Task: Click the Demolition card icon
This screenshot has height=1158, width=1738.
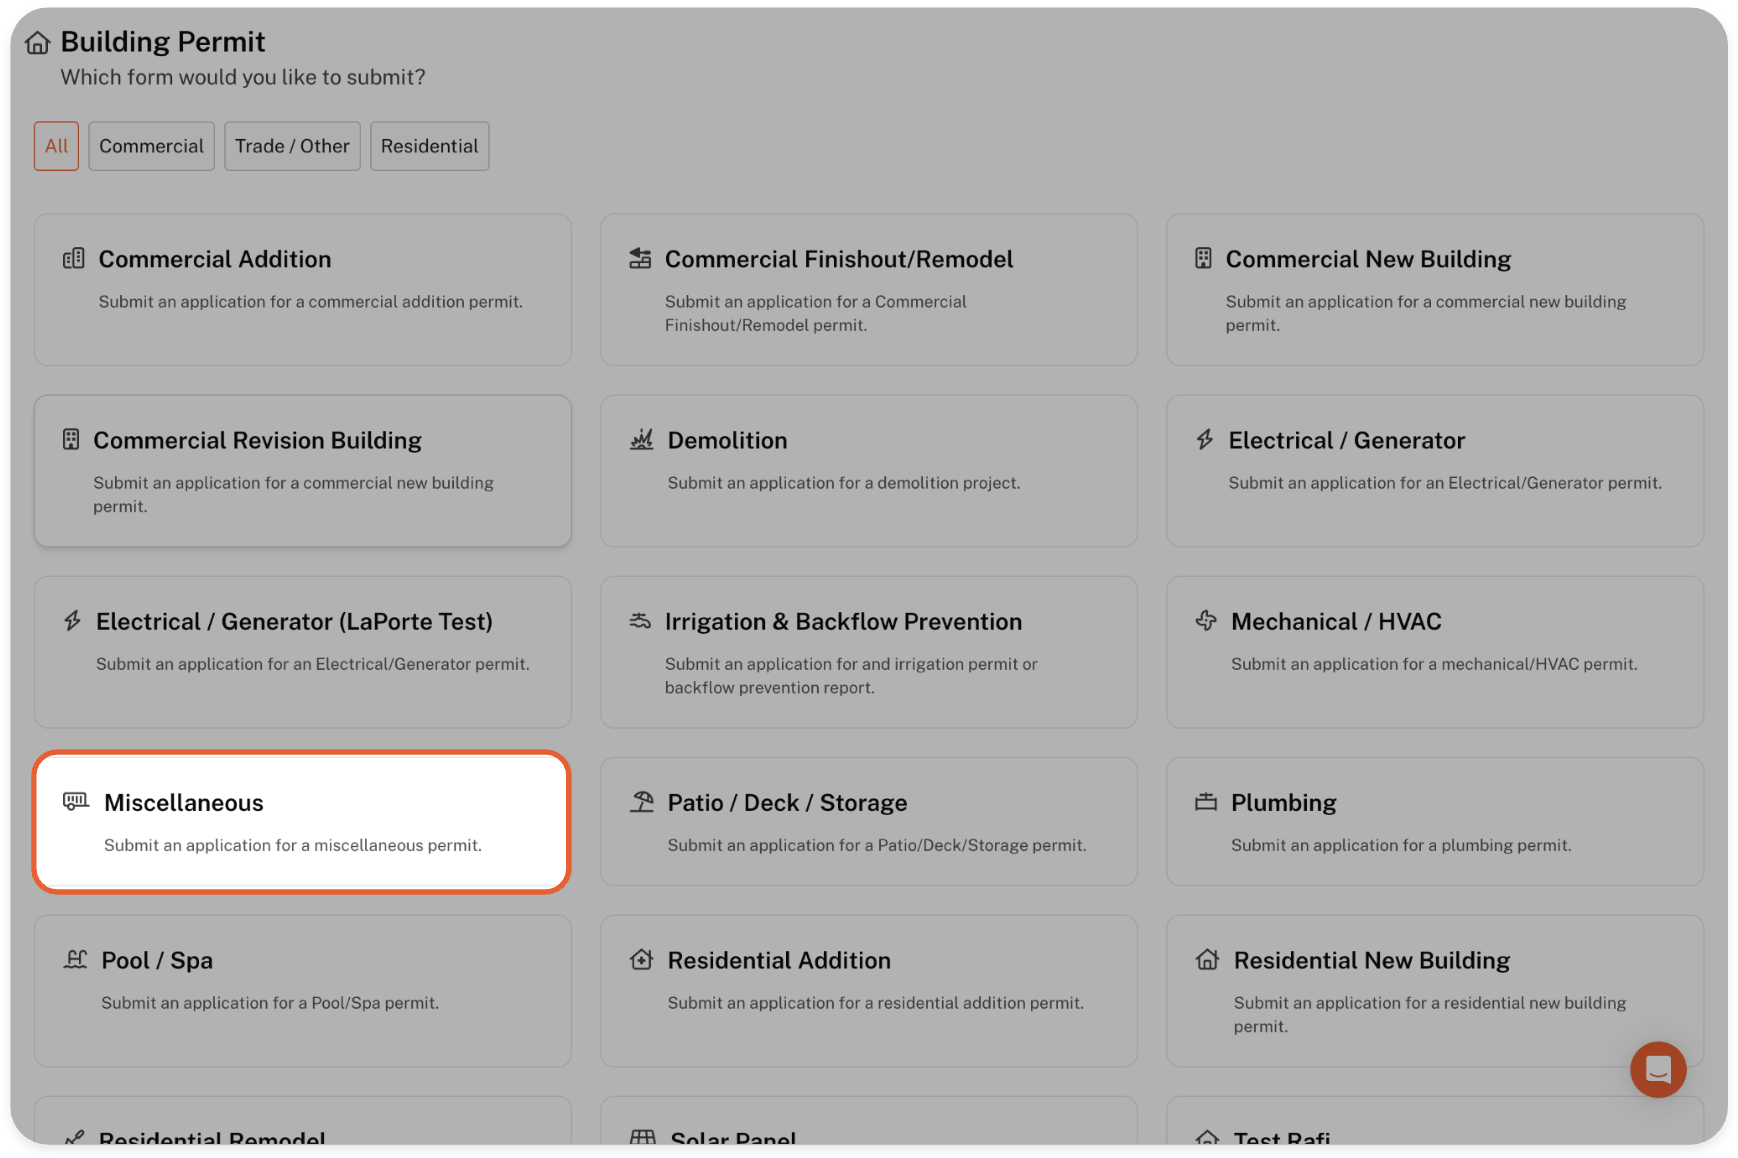Action: click(641, 440)
